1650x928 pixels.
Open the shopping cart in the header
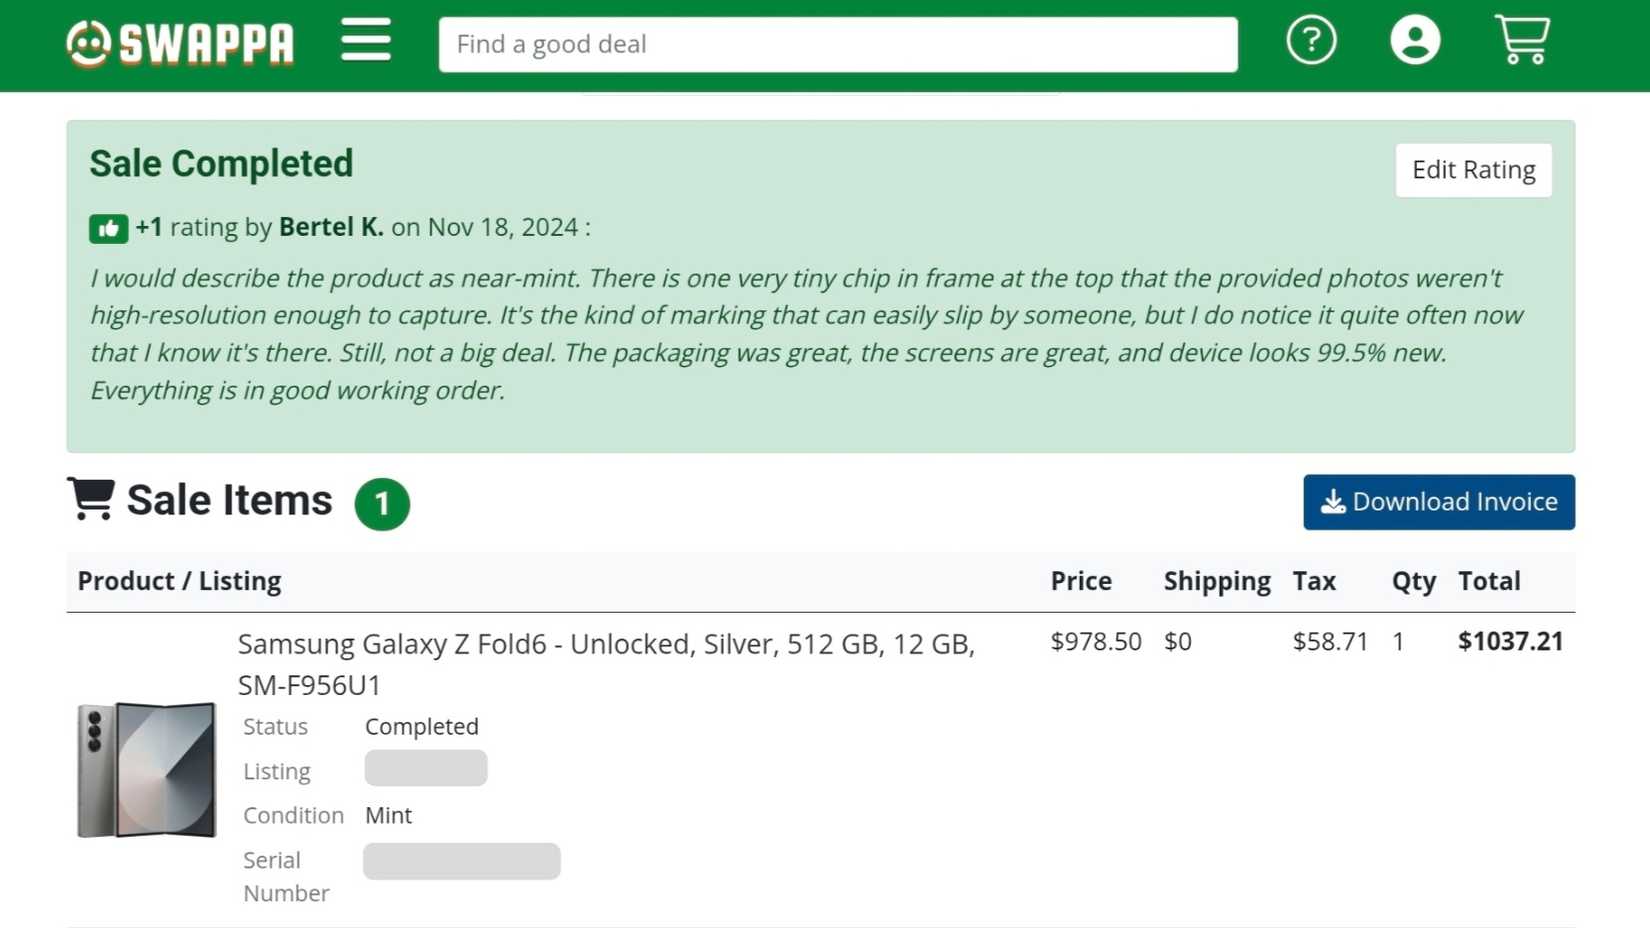pos(1521,41)
